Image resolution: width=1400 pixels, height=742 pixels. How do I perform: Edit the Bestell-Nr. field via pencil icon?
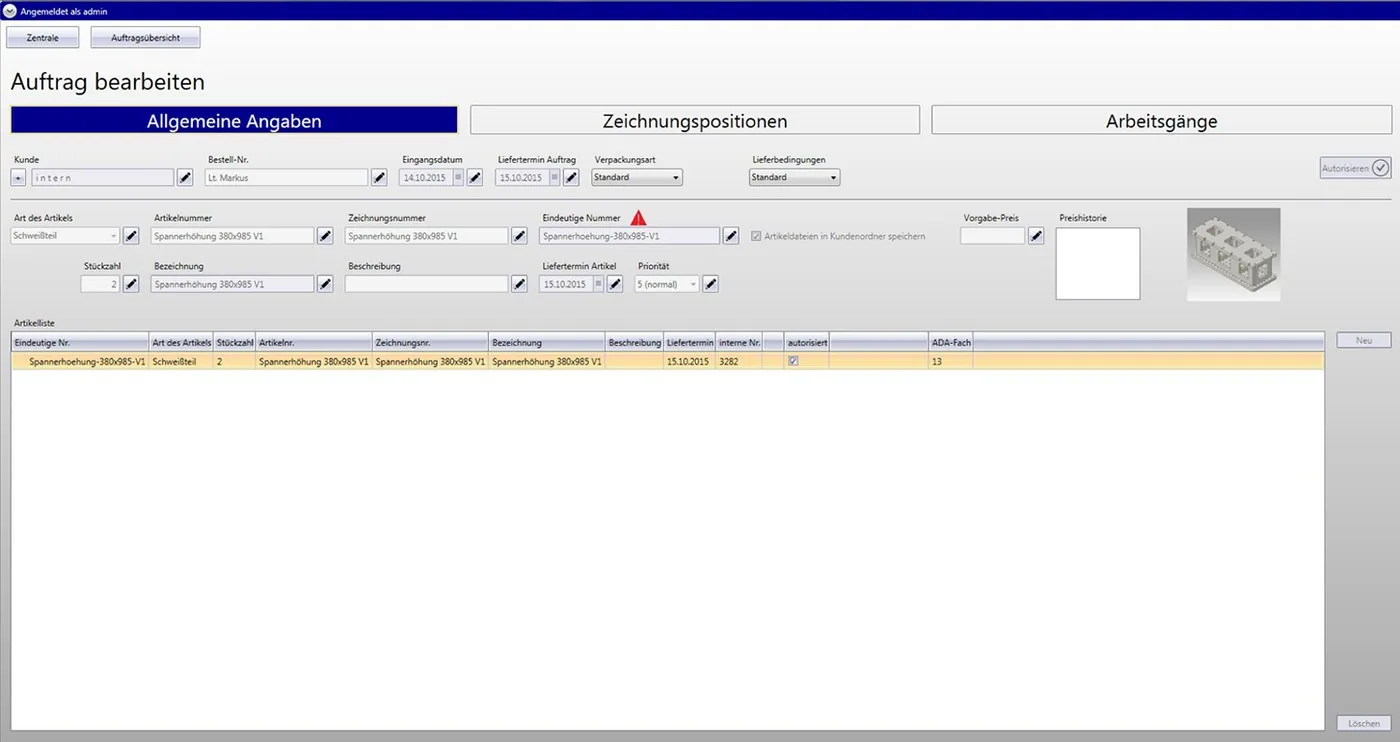379,177
